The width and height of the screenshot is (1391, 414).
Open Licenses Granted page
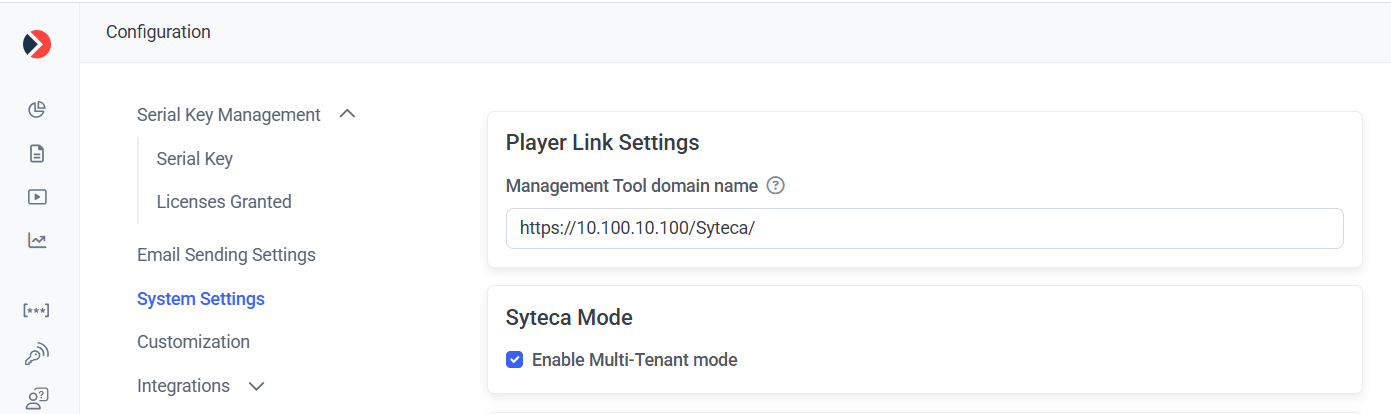click(x=224, y=202)
